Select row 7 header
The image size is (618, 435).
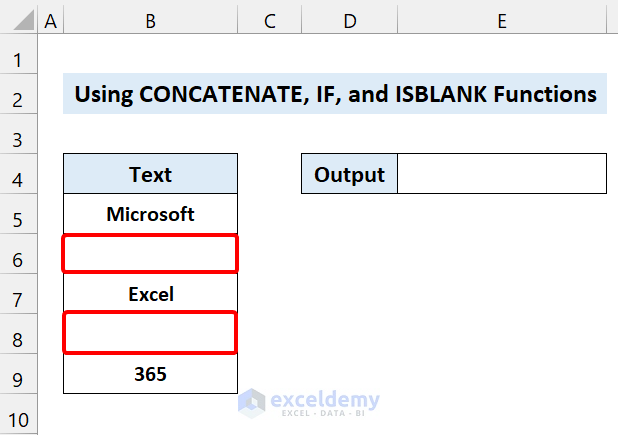[19, 295]
